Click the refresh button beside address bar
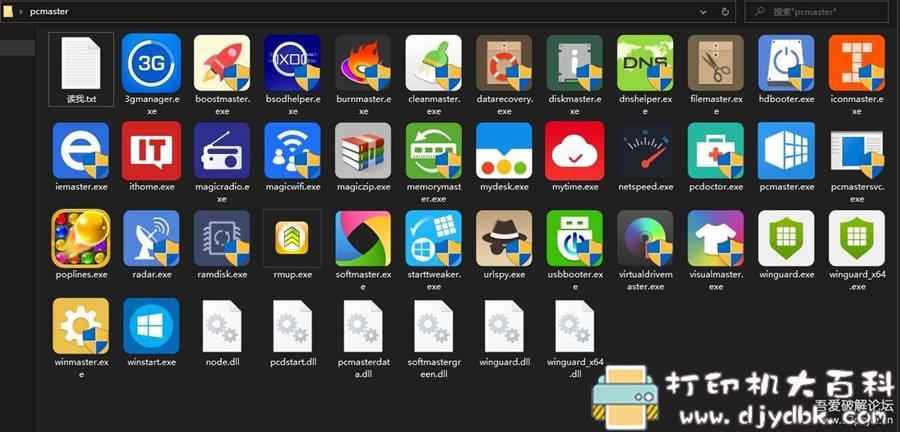The height and width of the screenshot is (432, 900). pos(725,11)
